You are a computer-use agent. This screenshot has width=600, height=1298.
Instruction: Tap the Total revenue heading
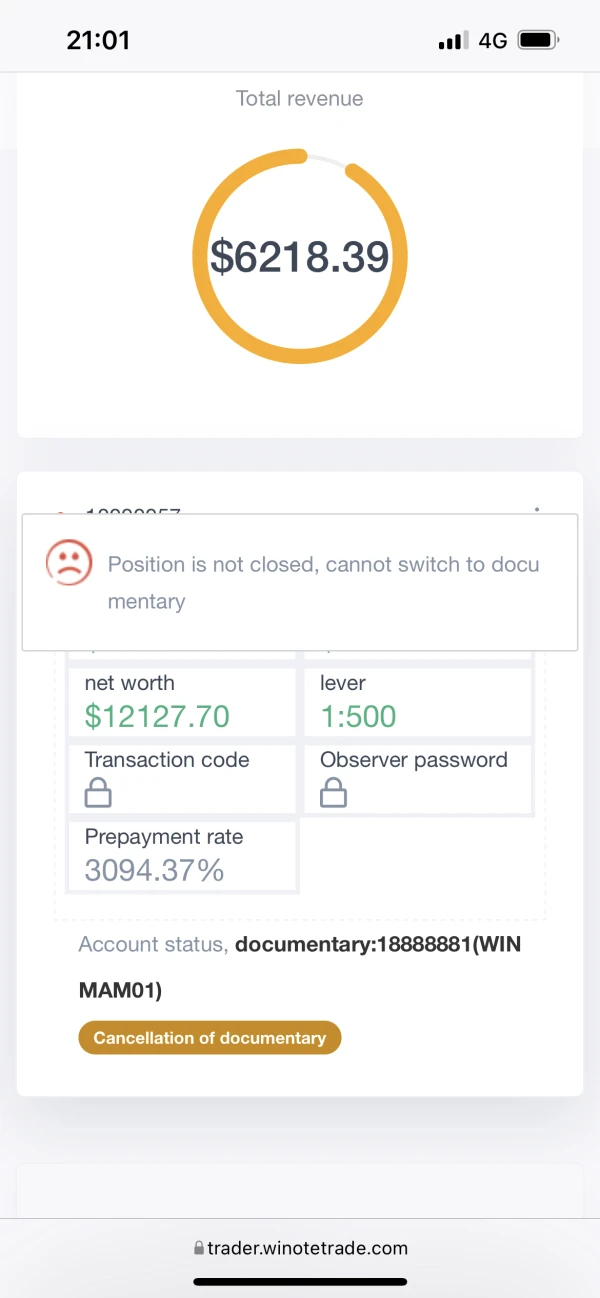299,98
